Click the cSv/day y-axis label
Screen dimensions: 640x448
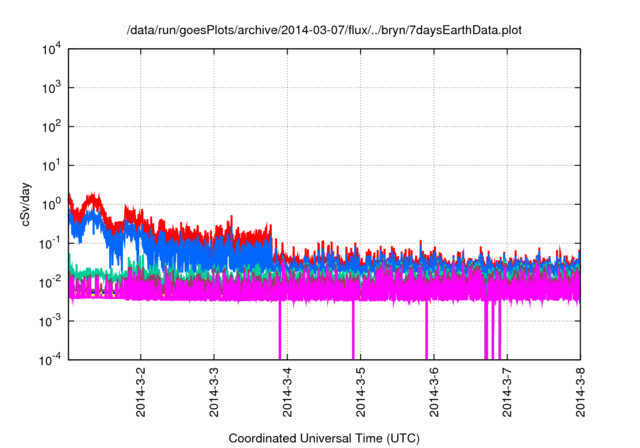pyautogui.click(x=25, y=204)
